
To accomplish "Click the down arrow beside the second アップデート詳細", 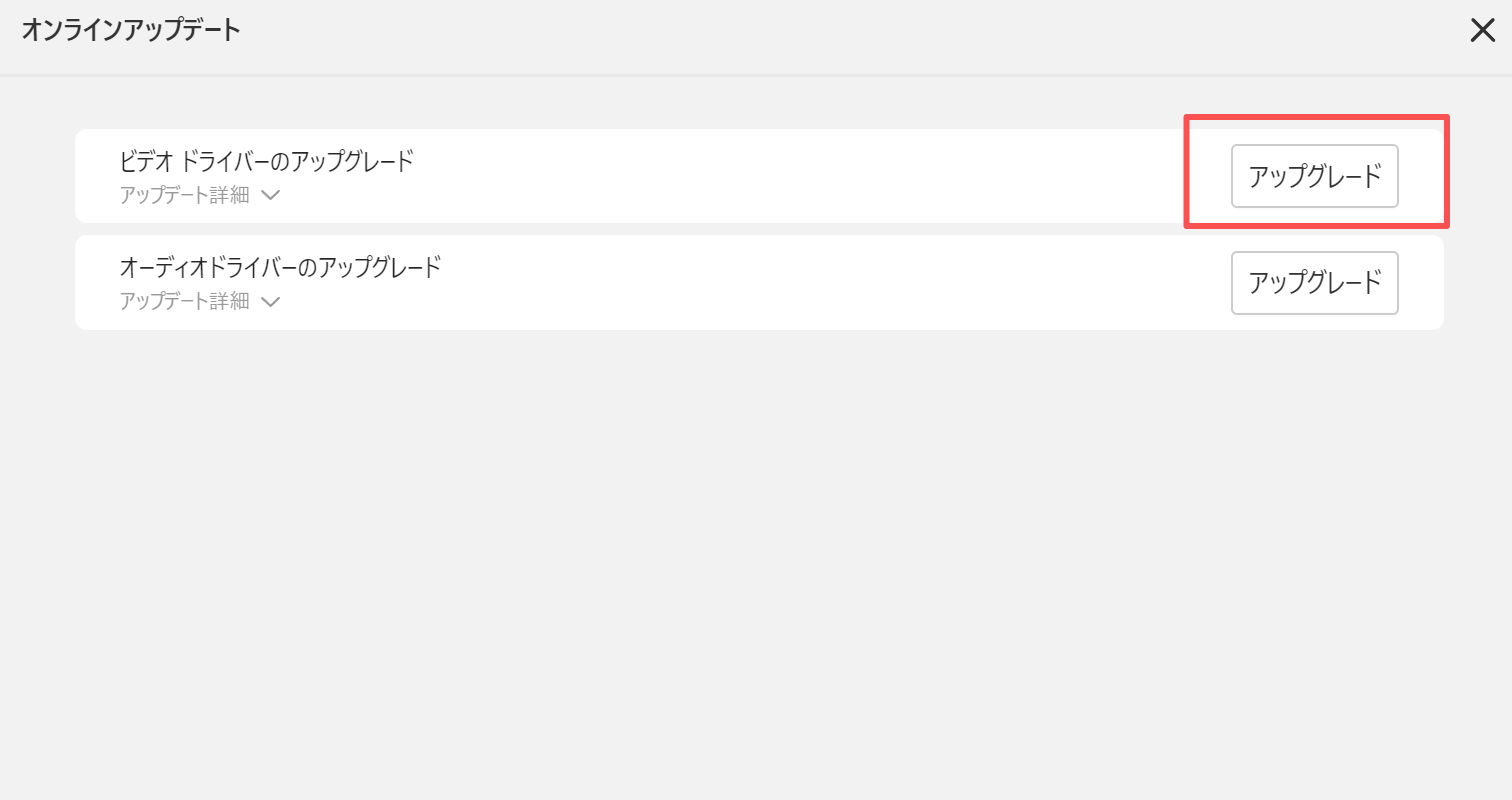I will (270, 302).
